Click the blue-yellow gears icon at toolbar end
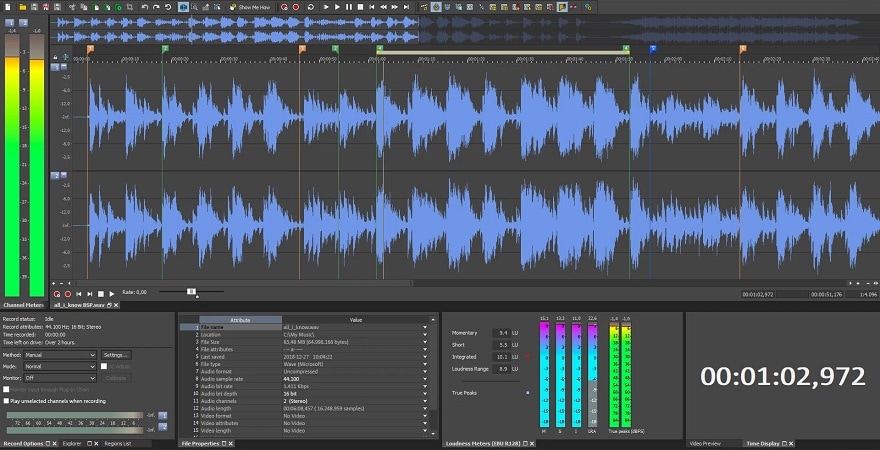 [x=588, y=7]
